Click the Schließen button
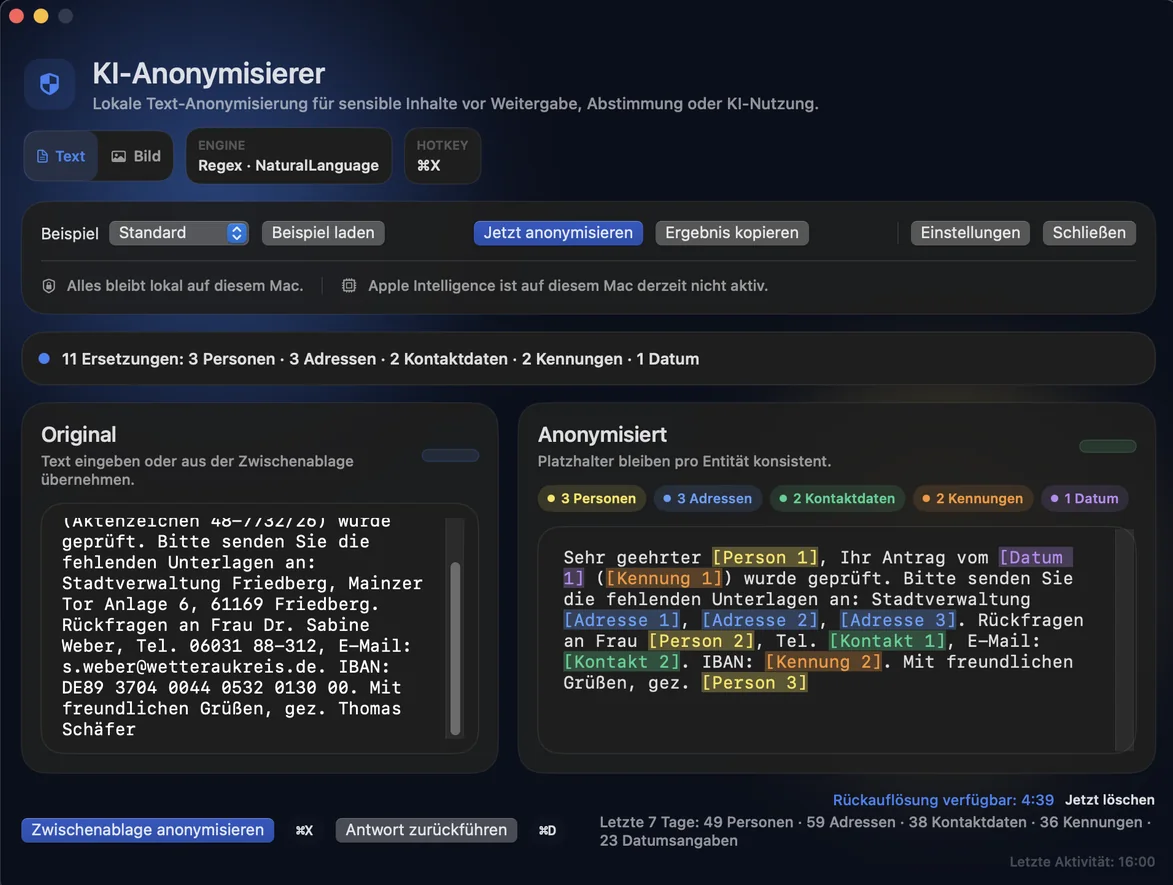Screen dimensions: 1173x885 point(1088,233)
